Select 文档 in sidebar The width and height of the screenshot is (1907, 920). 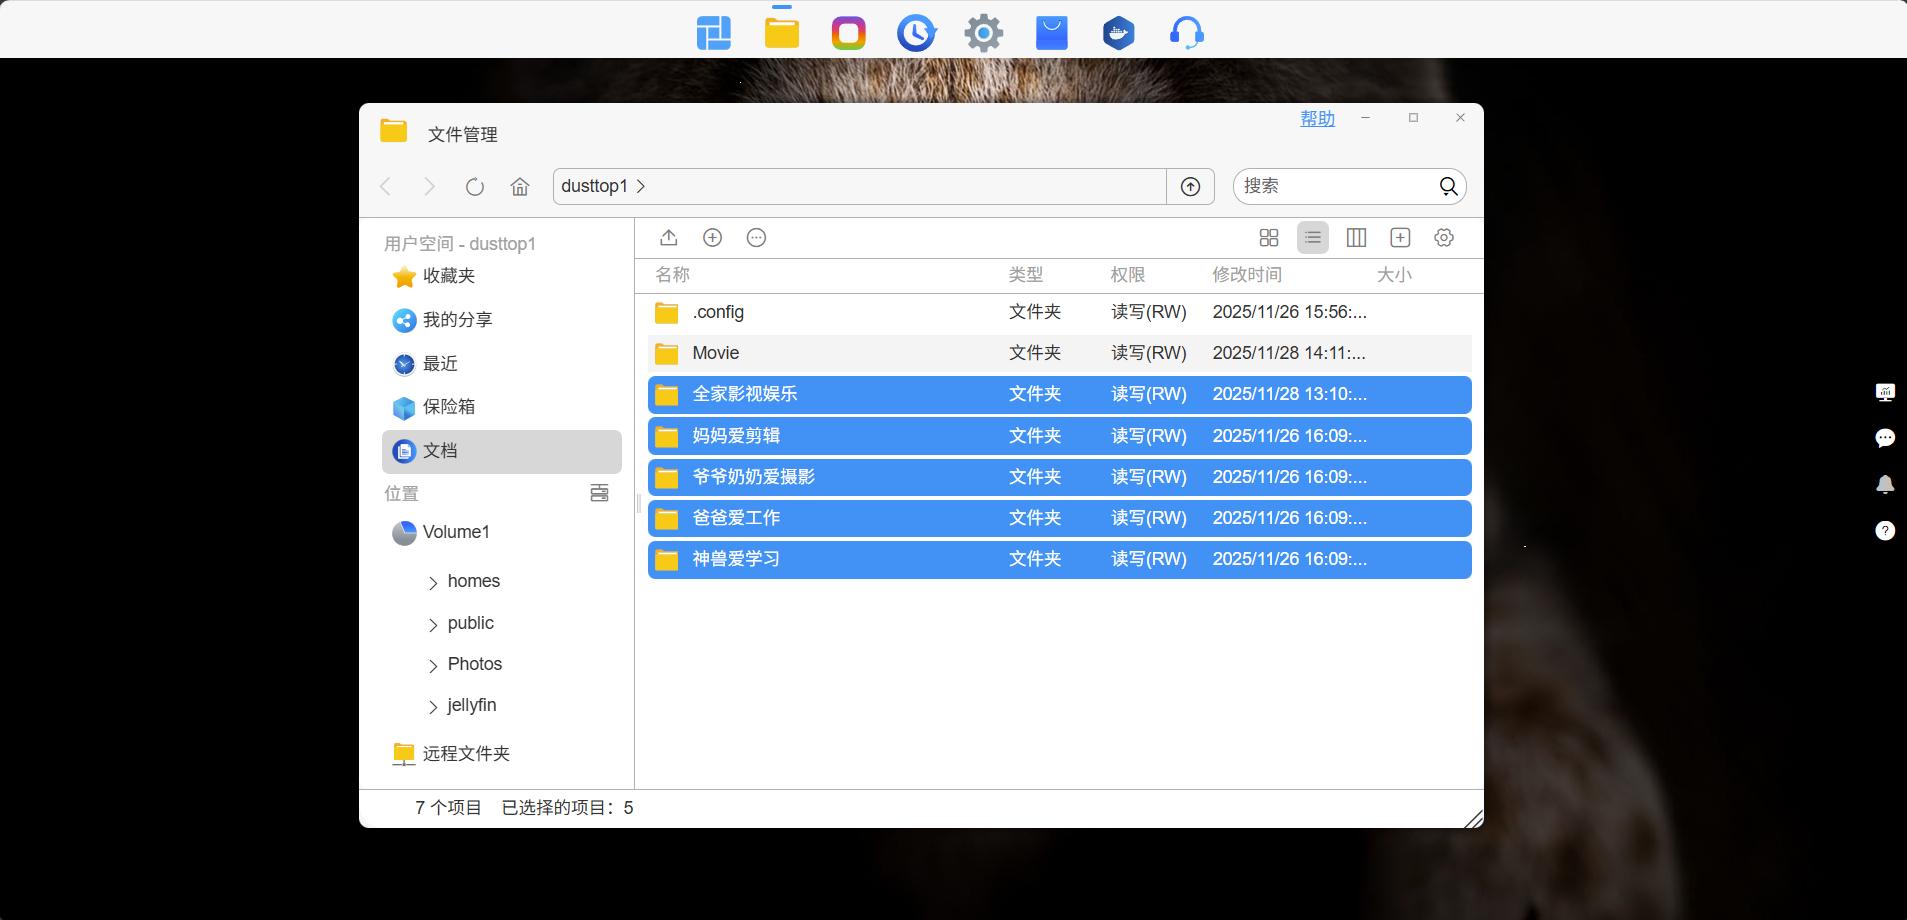(502, 451)
